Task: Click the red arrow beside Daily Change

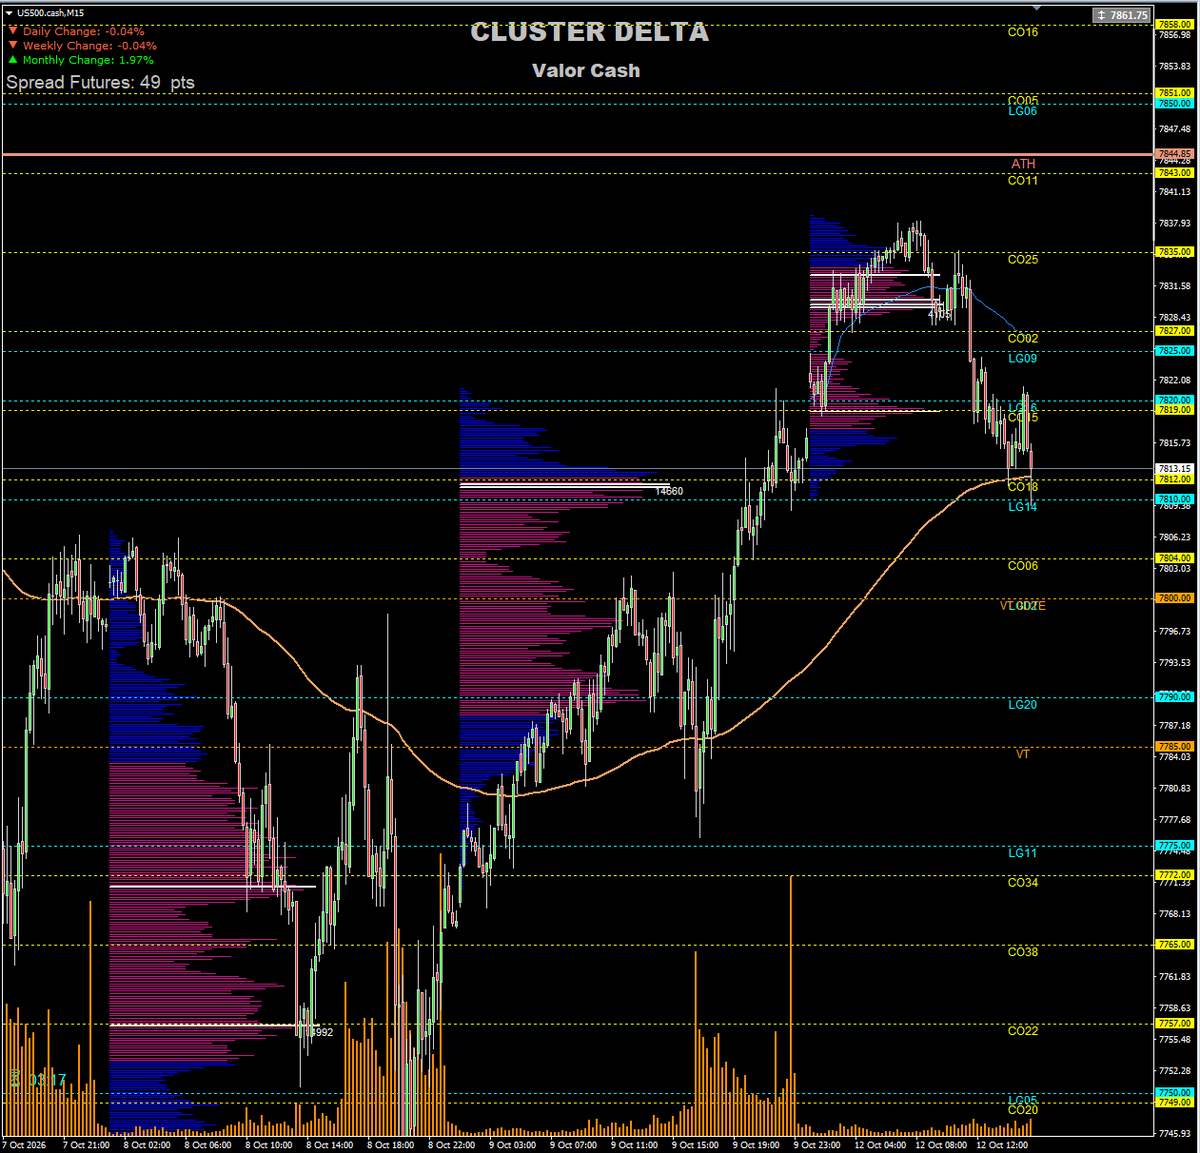Action: tap(13, 31)
